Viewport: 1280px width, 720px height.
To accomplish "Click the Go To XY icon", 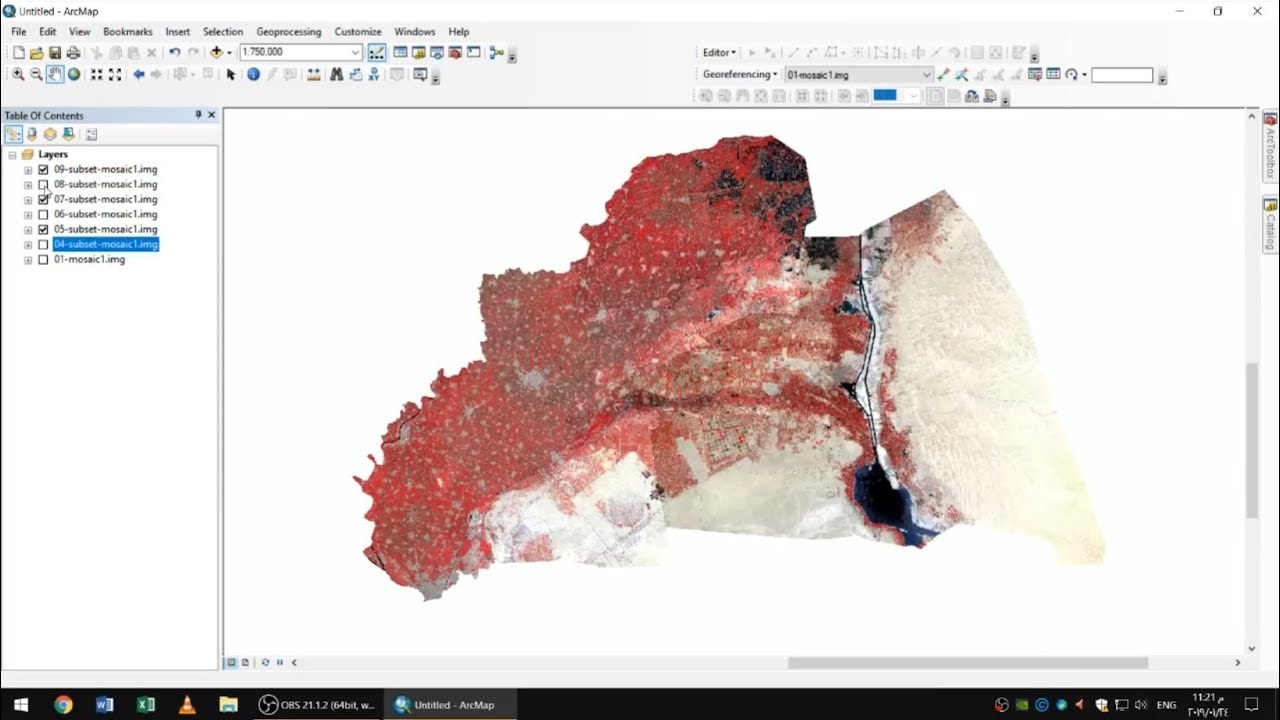I will (374, 74).
